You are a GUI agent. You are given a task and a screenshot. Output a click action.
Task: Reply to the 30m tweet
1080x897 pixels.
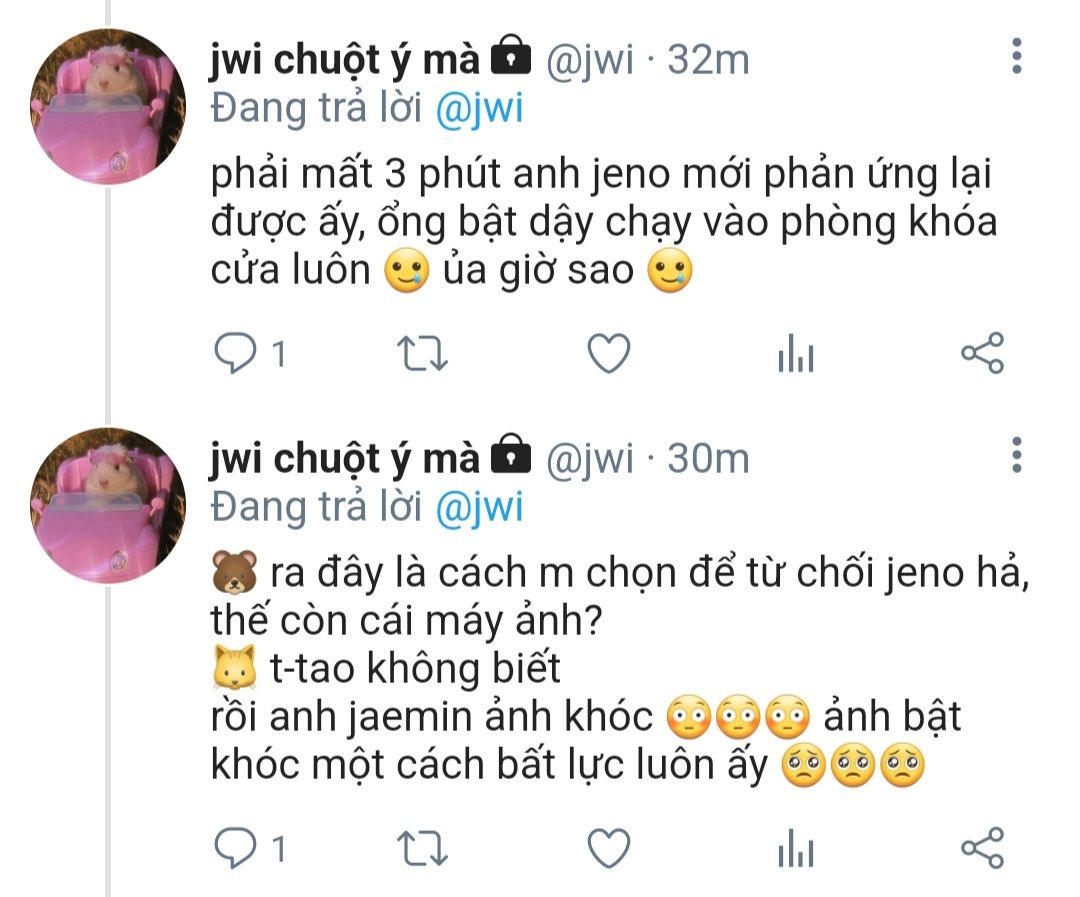click(235, 848)
